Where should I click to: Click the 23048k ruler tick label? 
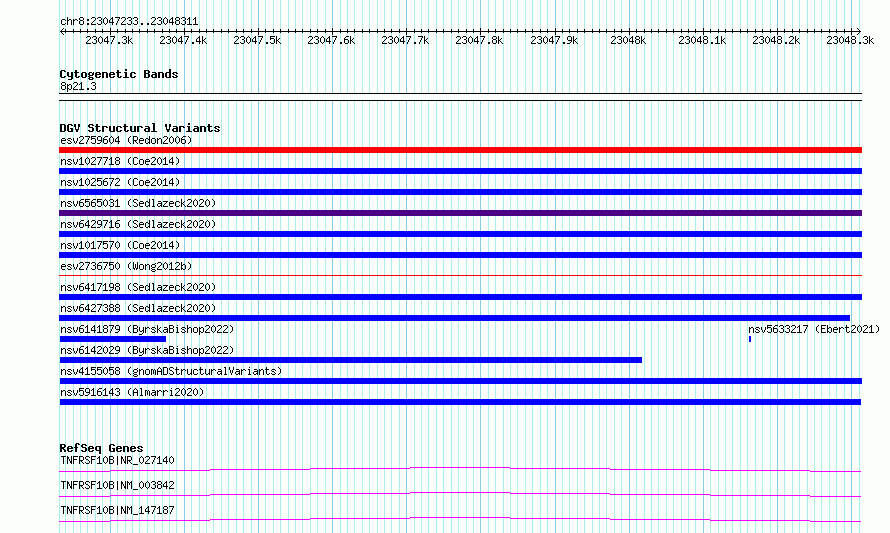(x=628, y=40)
